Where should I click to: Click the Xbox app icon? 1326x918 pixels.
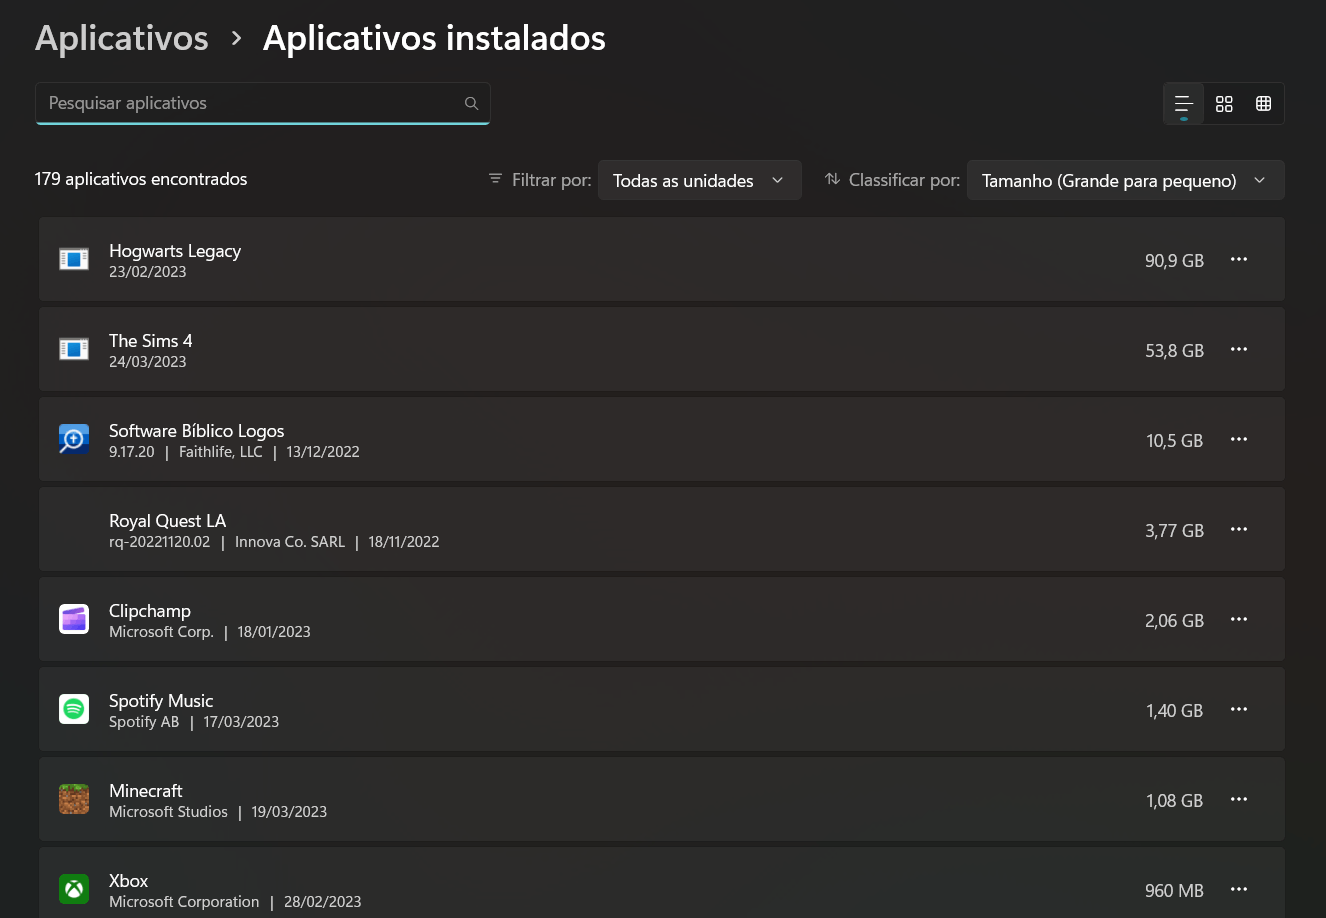74,890
